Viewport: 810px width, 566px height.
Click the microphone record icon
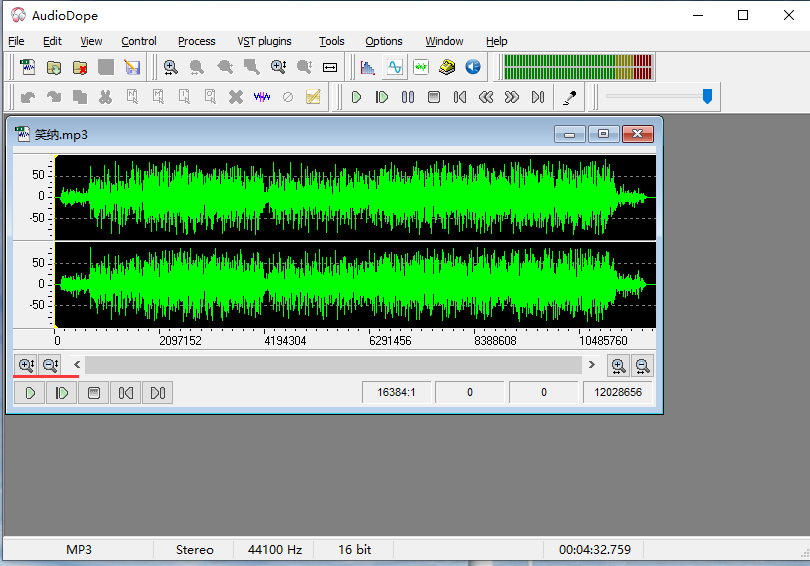coord(570,97)
